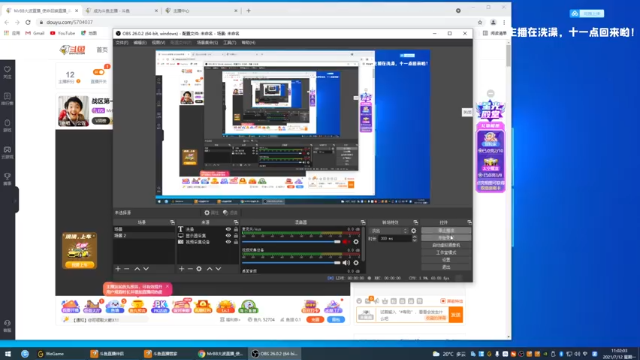Open Settings from OBS Controls

[x=446, y=260]
